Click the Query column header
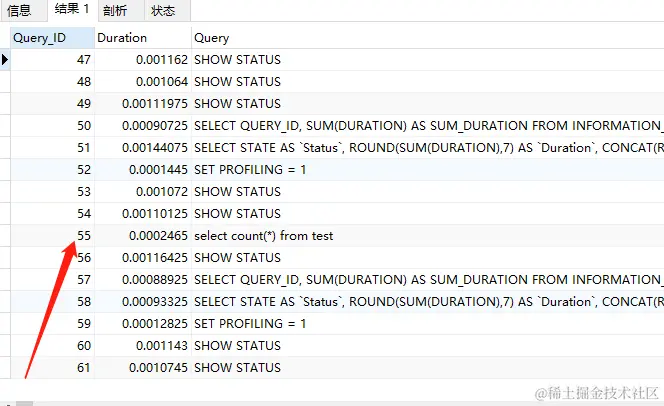This screenshot has width=664, height=406. [x=428, y=38]
